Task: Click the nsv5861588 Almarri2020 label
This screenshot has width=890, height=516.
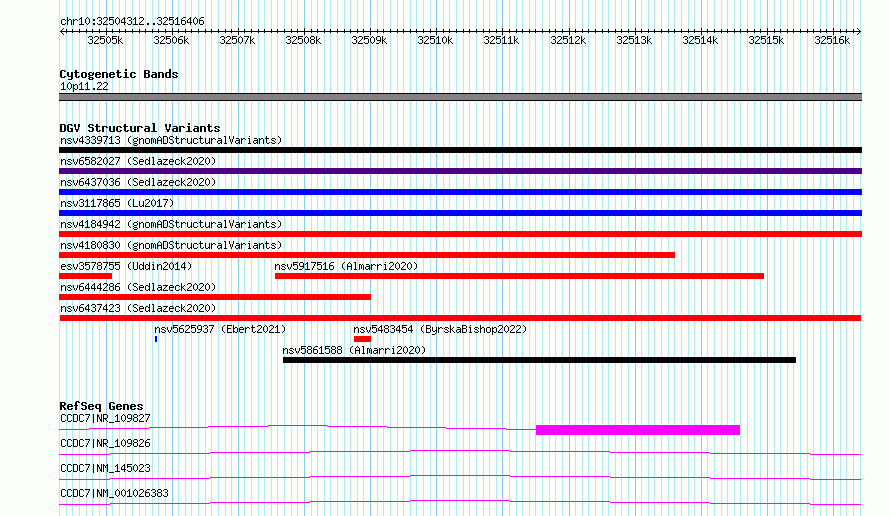Action: pyautogui.click(x=354, y=350)
